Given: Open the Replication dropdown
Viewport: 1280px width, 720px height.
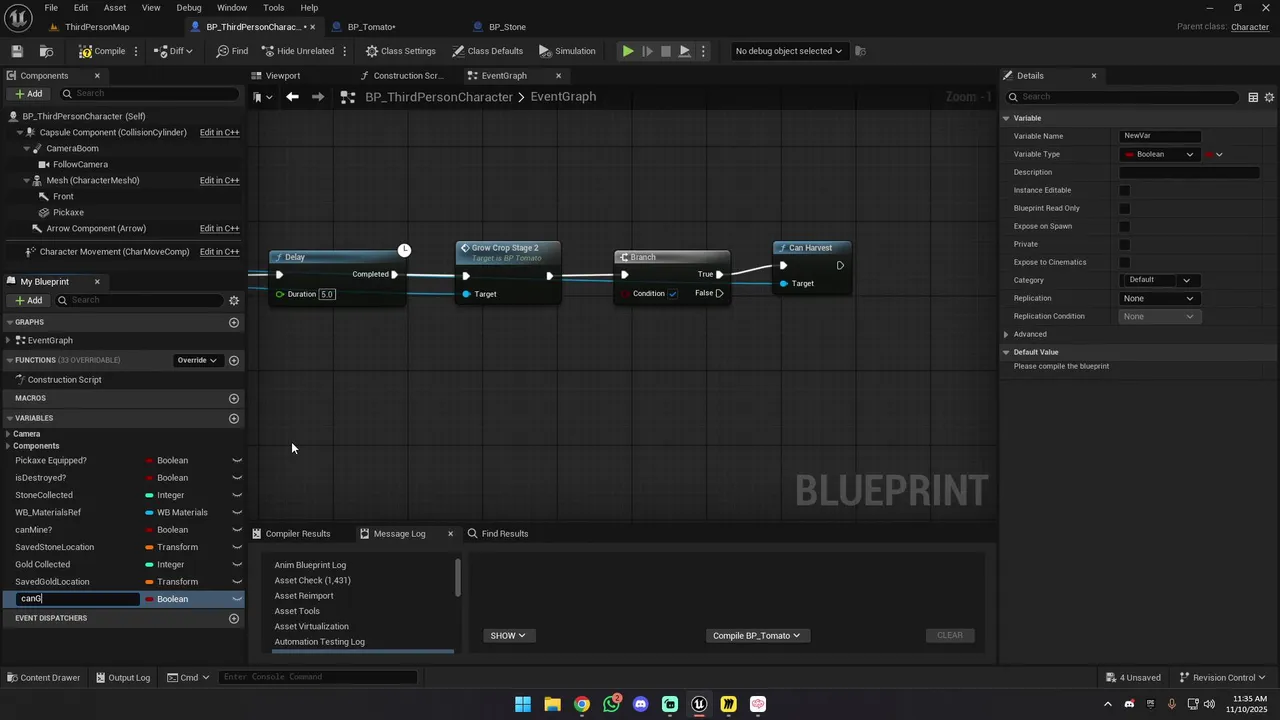Looking at the screenshot, I should coord(1159,298).
